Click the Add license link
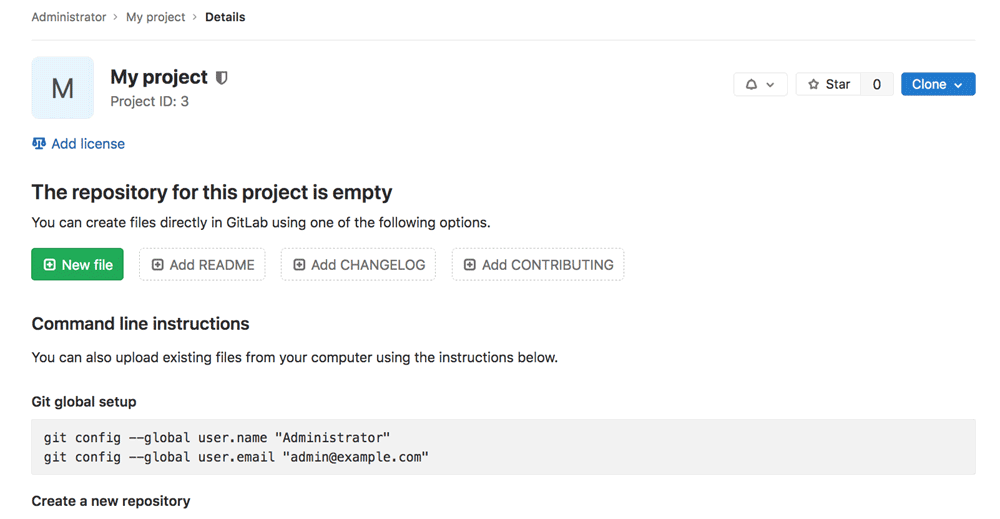1000x519 pixels. tap(88, 144)
